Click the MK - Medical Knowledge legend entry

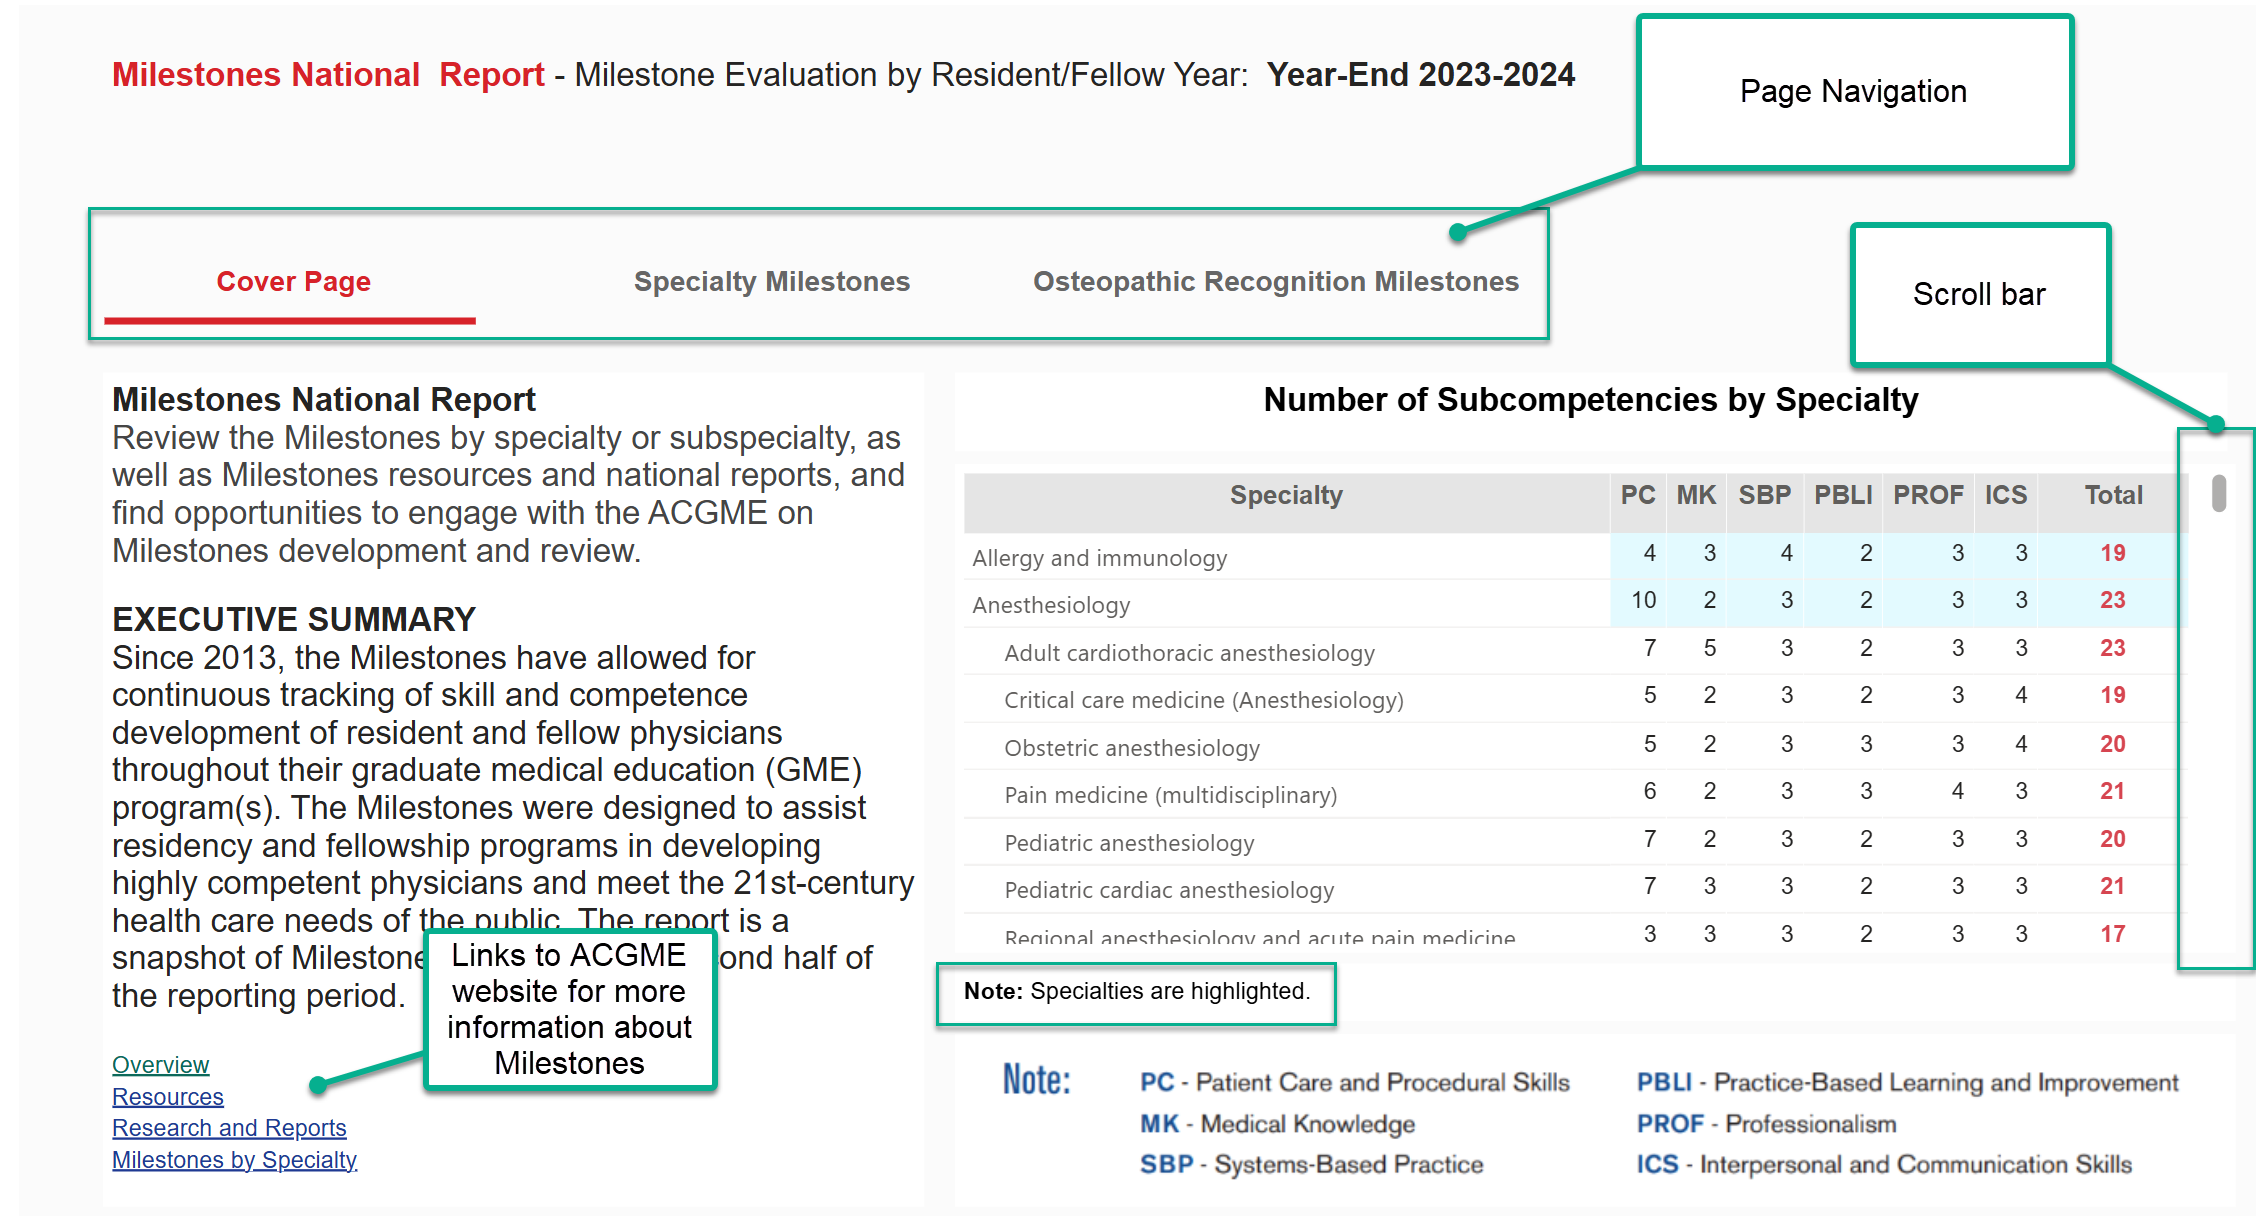pos(1277,1124)
